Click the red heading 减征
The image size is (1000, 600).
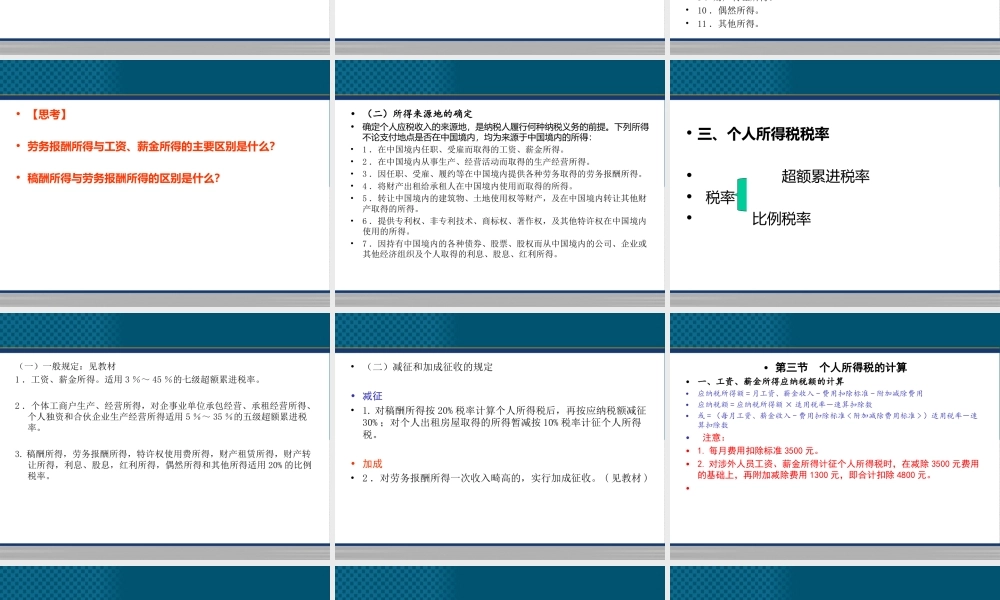pyautogui.click(x=371, y=394)
